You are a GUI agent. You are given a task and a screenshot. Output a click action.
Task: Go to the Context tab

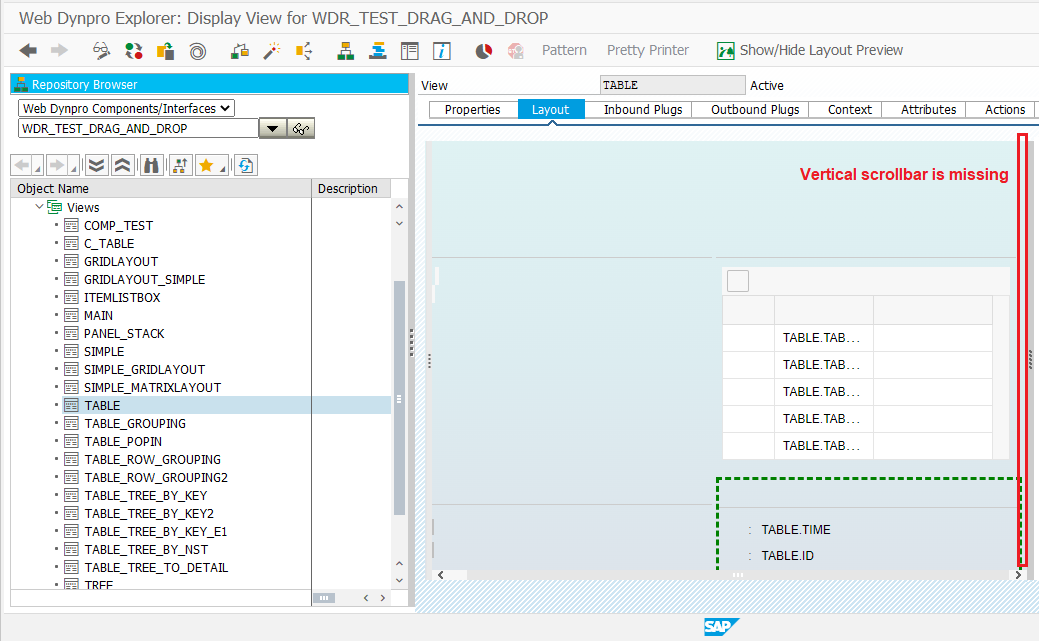849,109
